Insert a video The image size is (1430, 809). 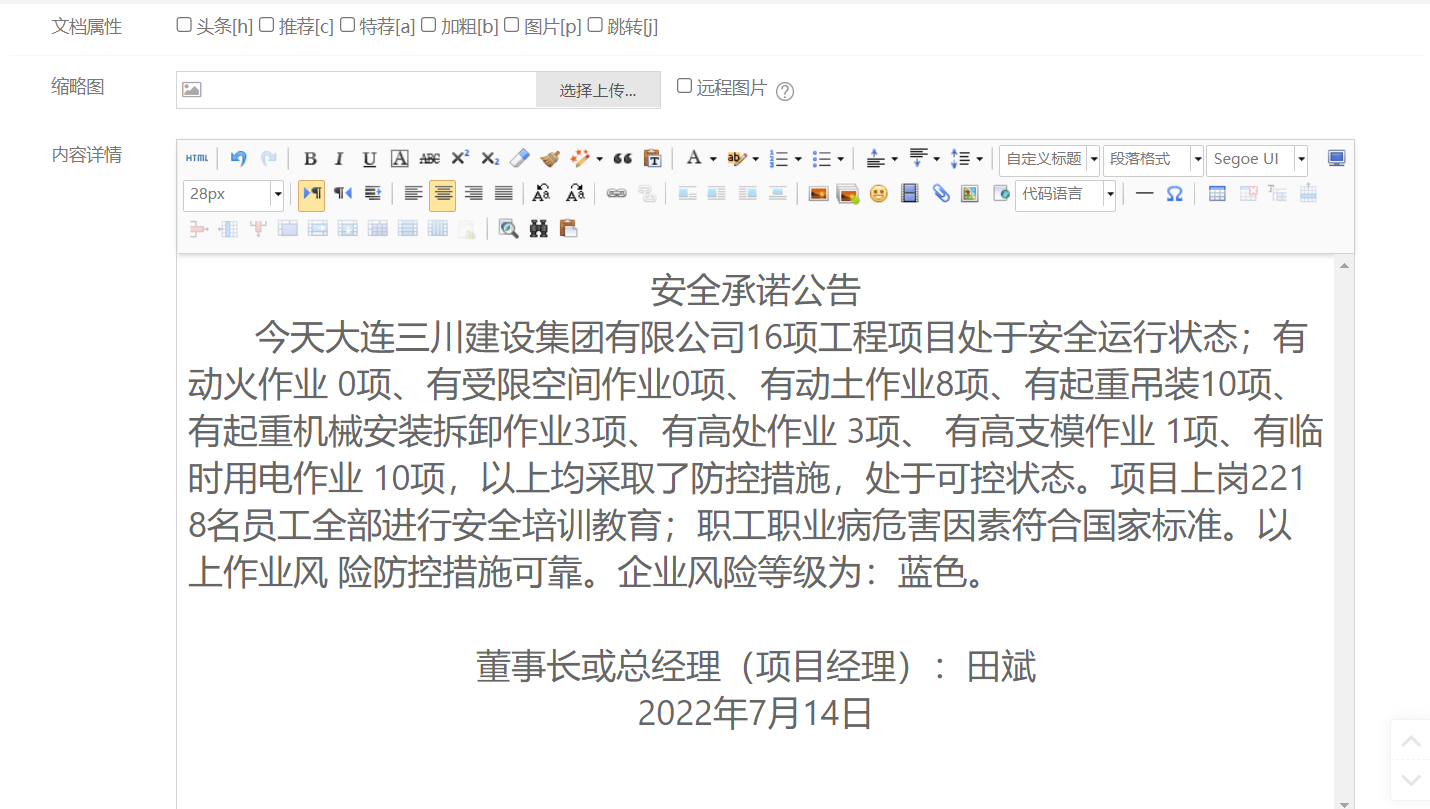(909, 194)
